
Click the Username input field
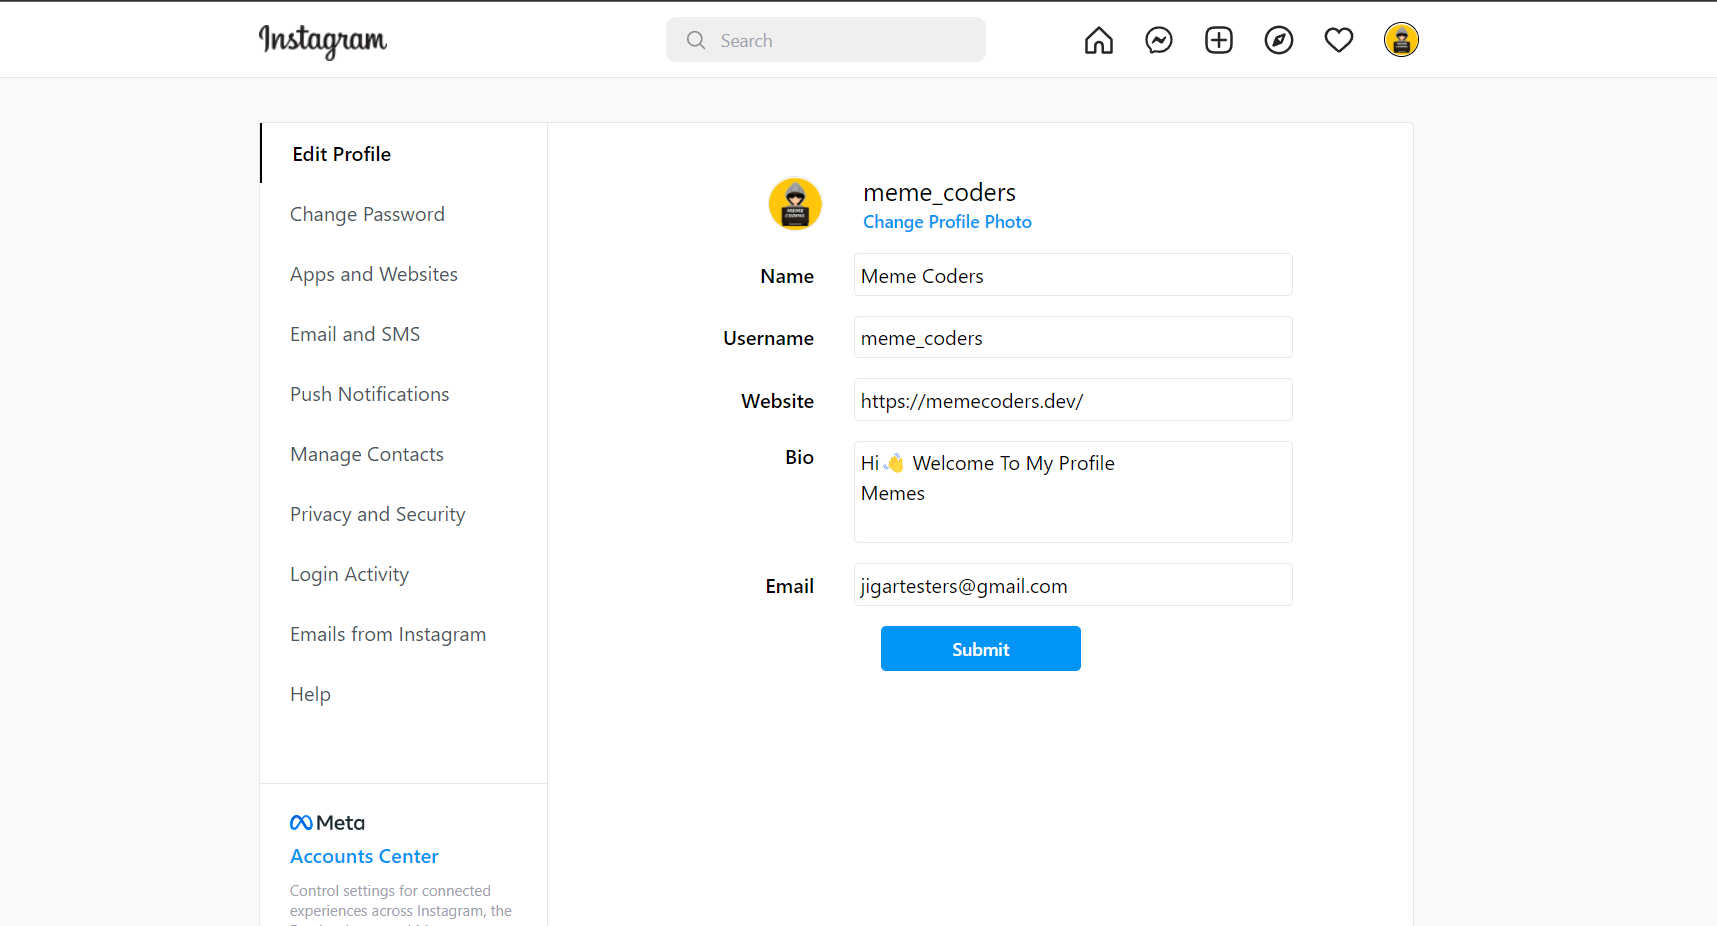point(1073,337)
